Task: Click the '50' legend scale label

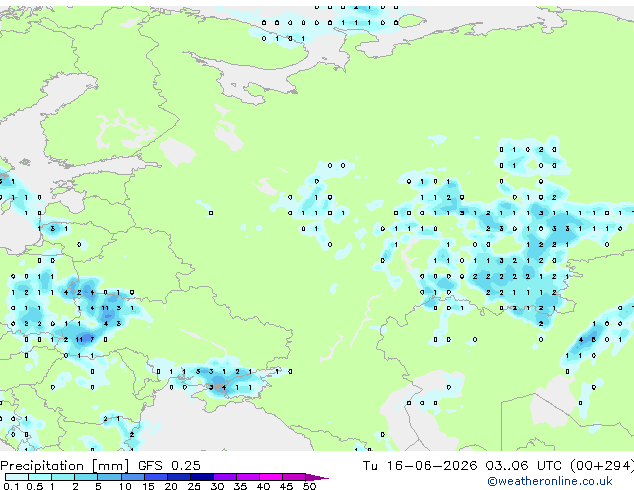Action: tap(309, 486)
